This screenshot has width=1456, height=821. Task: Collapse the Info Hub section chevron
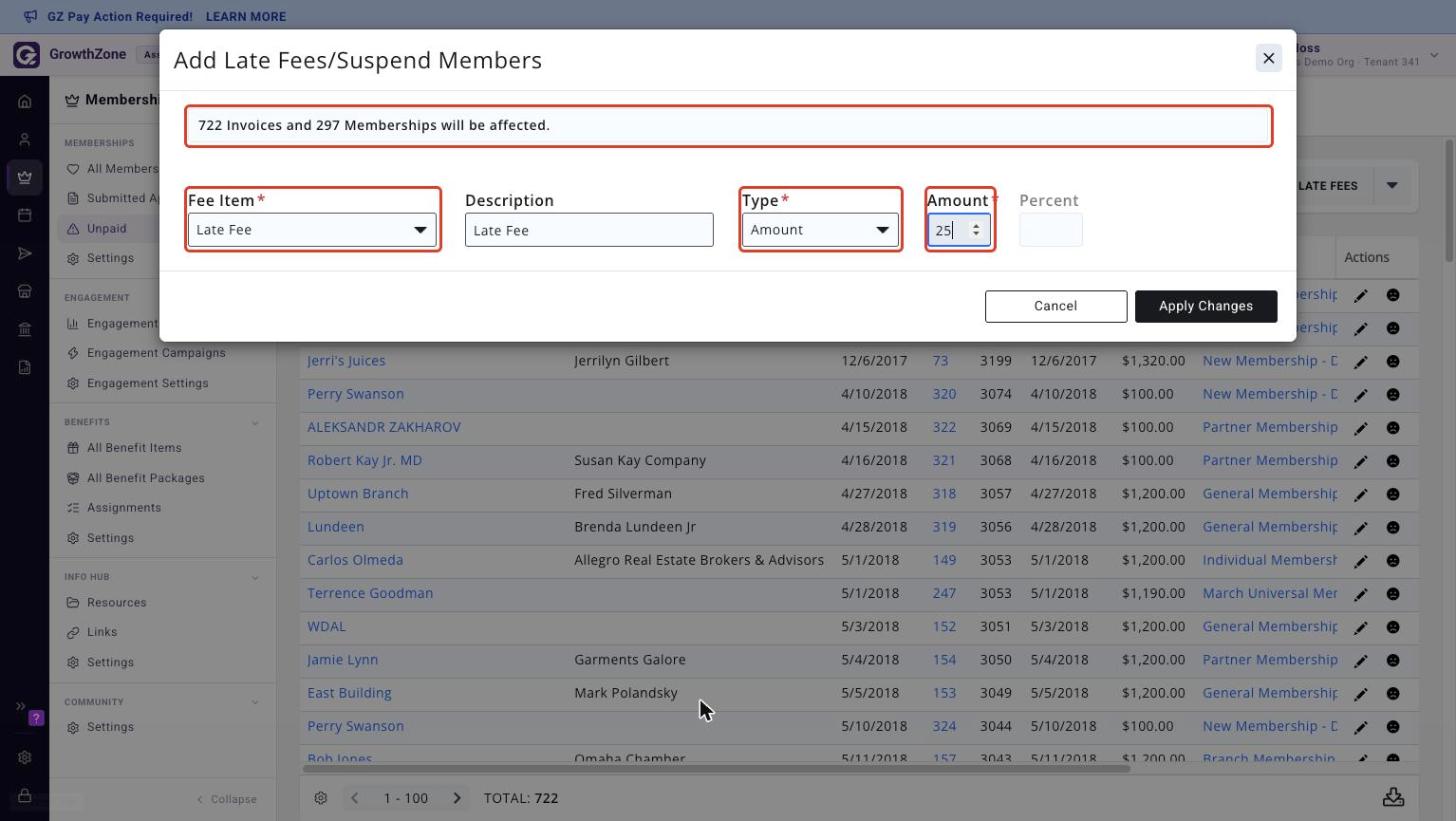coord(255,577)
